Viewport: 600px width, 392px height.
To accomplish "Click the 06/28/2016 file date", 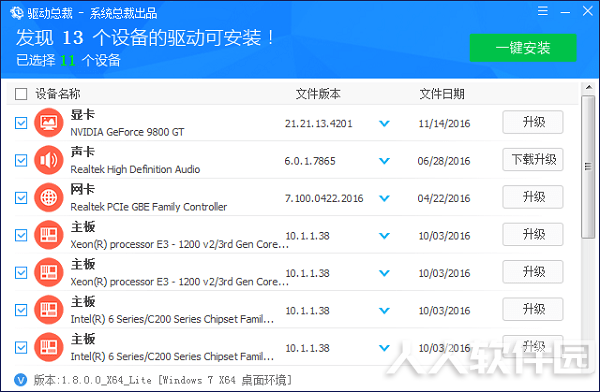I will point(444,161).
